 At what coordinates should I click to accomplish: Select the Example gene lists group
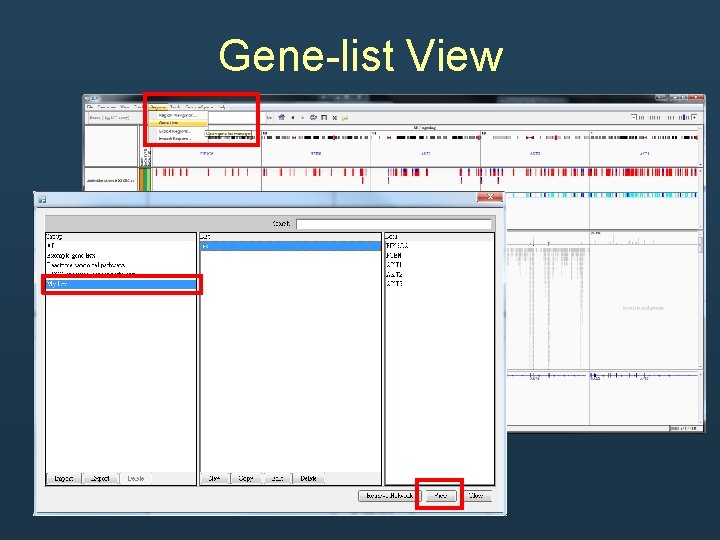point(121,256)
